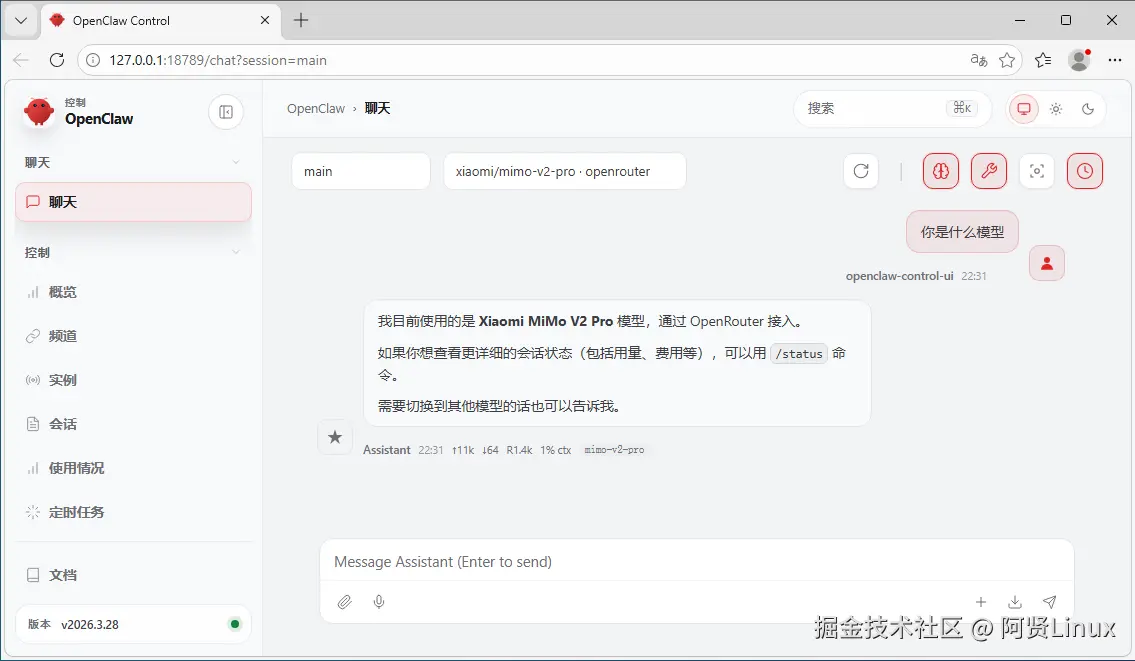Viewport: 1135px width, 661px height.
Task: Click the 你是什么模型 user message bubble
Action: click(x=962, y=232)
